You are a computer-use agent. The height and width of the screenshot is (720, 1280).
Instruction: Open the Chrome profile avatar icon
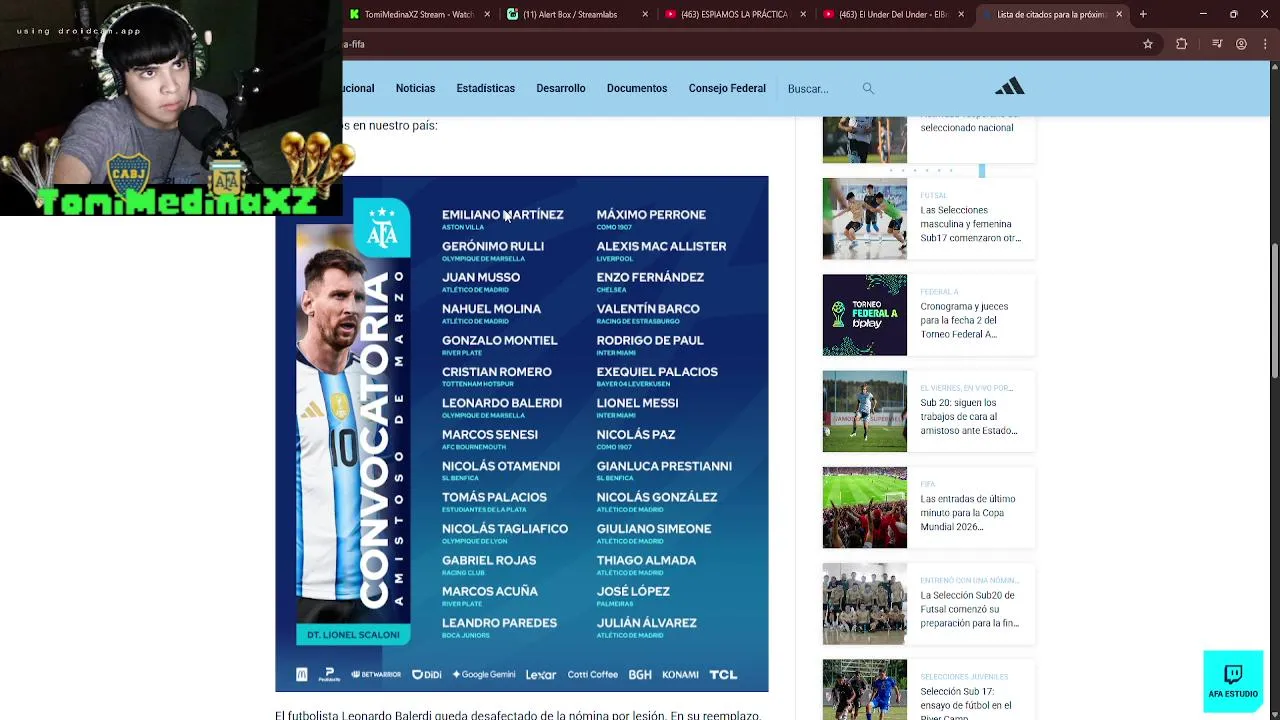coord(1241,44)
